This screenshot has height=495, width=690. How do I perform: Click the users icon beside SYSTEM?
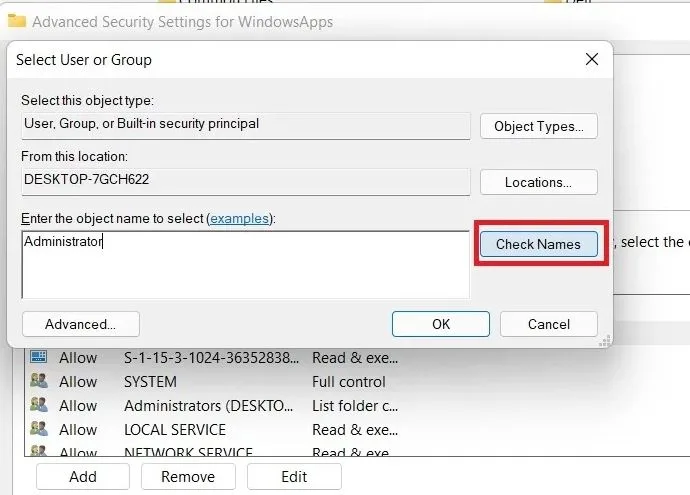[39, 380]
